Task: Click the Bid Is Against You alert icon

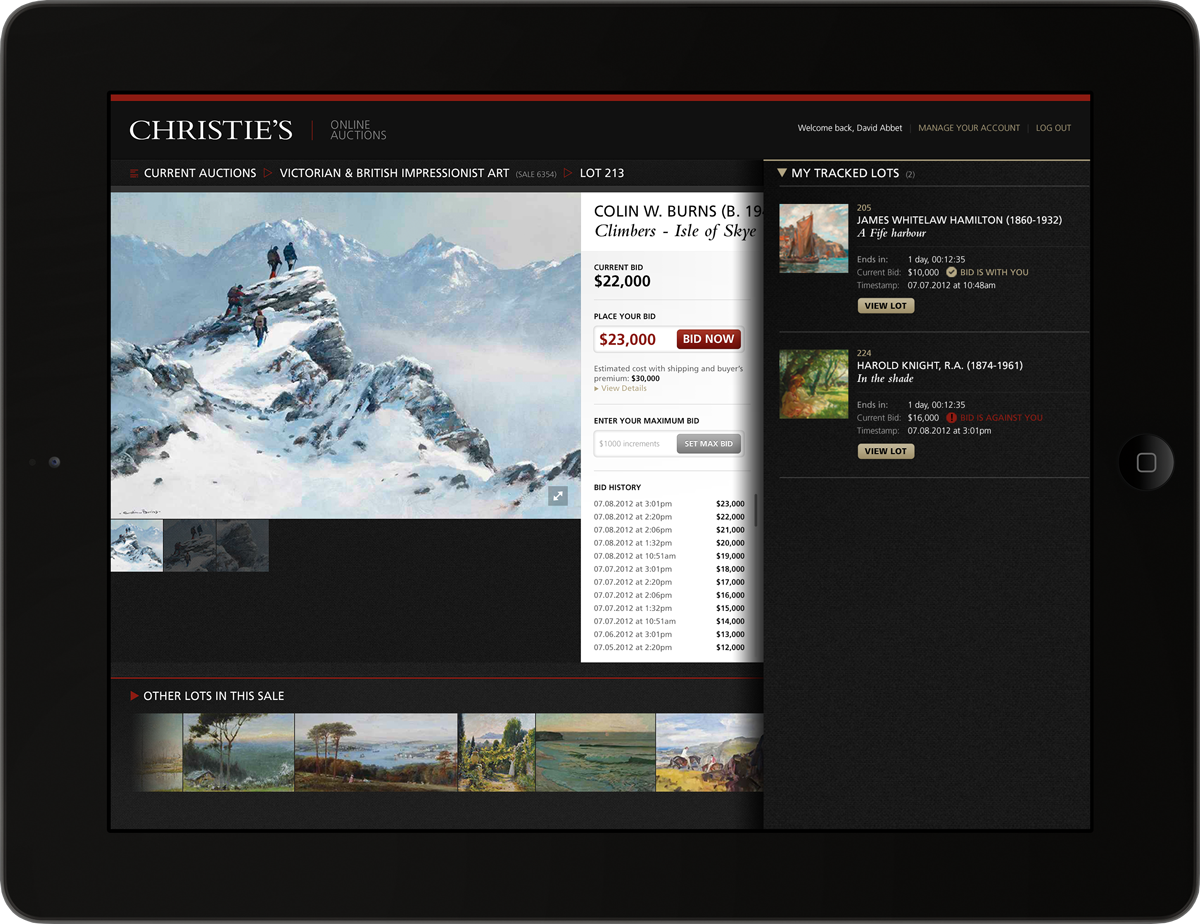Action: point(952,418)
